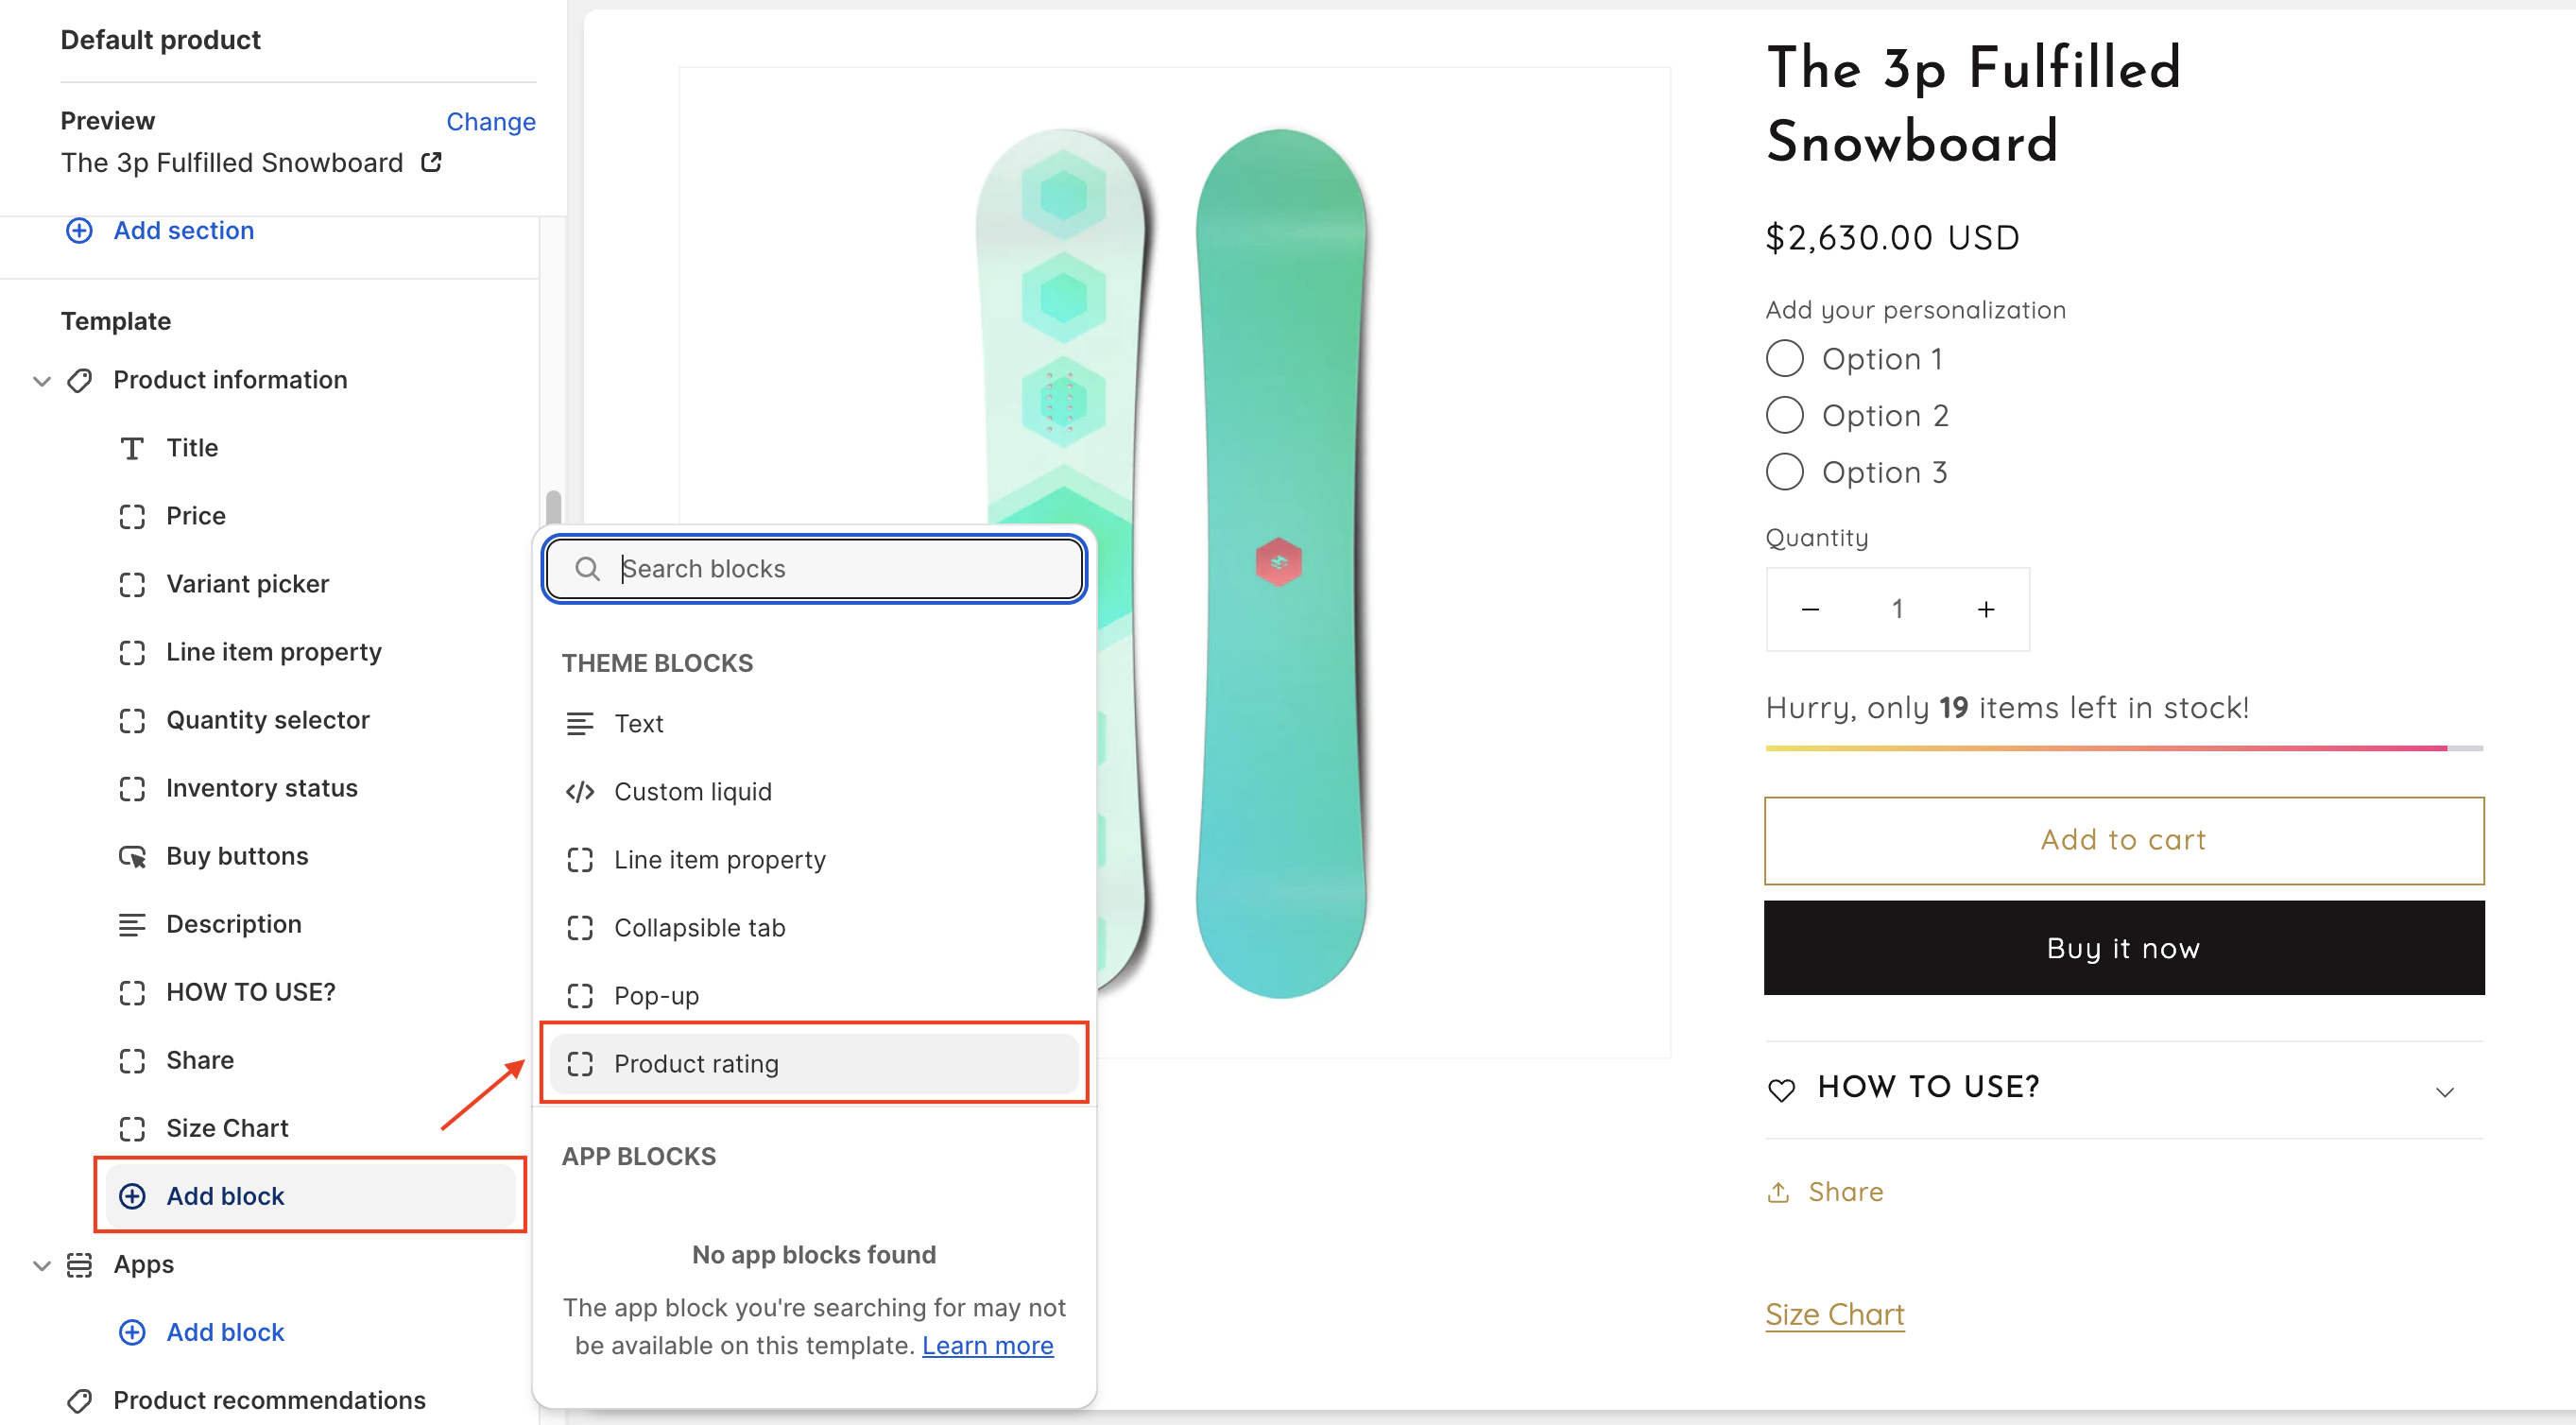Screen dimensions: 2576x1425
Task: Click the Product recommendations tag icon
Action: pyautogui.click(x=80, y=1400)
